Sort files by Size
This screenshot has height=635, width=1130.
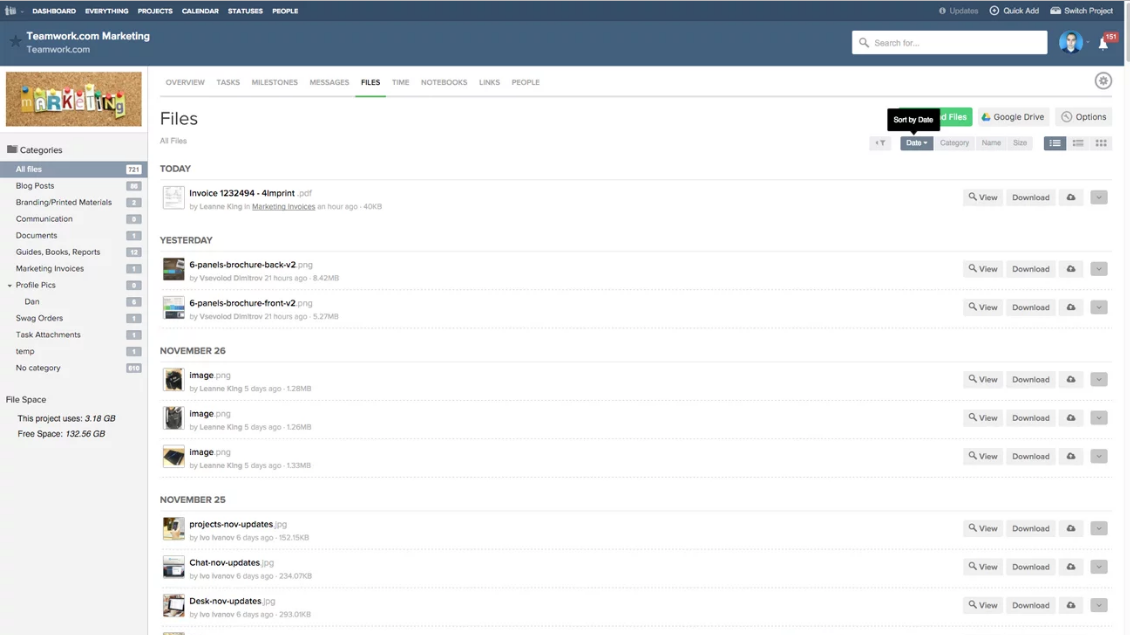point(1022,143)
